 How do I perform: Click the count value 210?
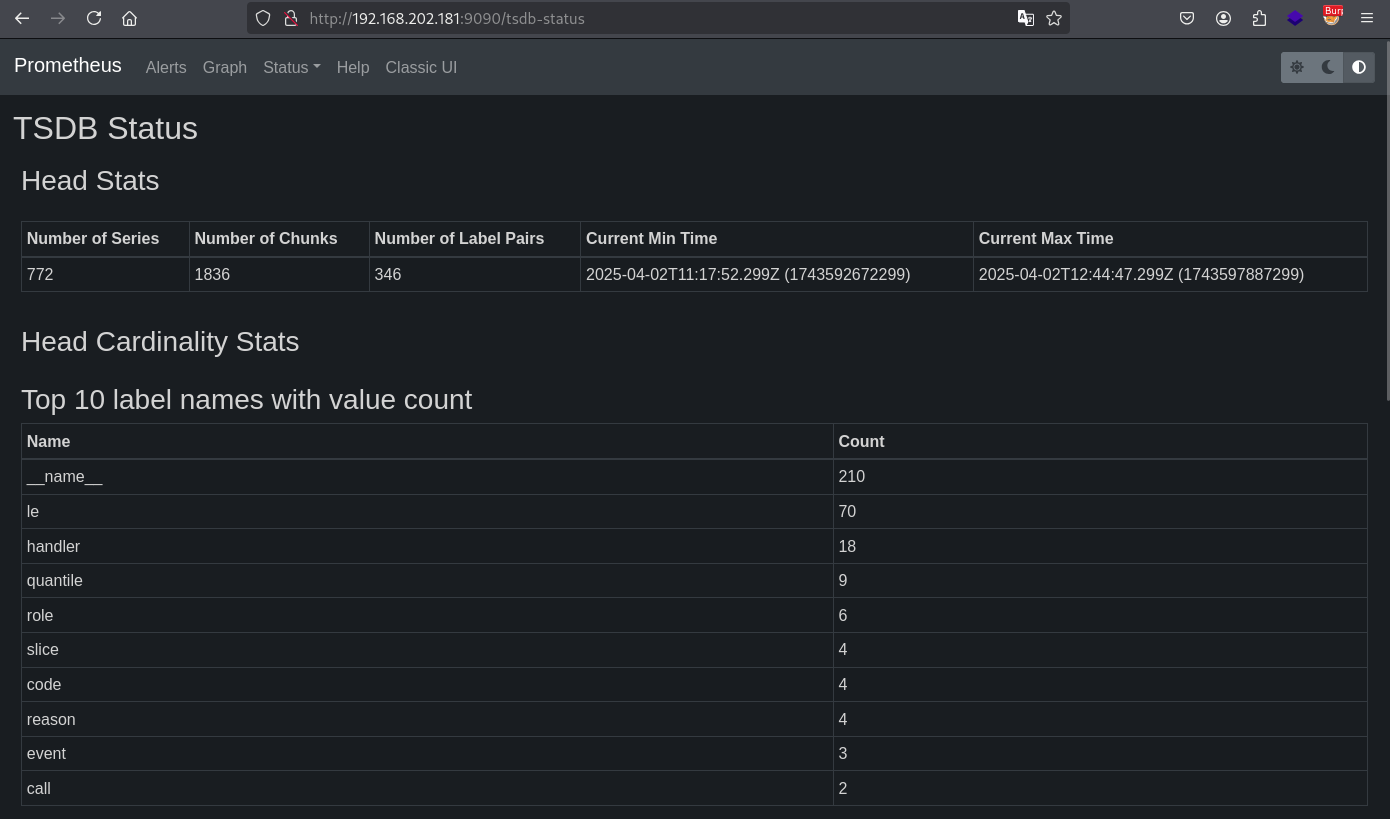[x=852, y=477]
